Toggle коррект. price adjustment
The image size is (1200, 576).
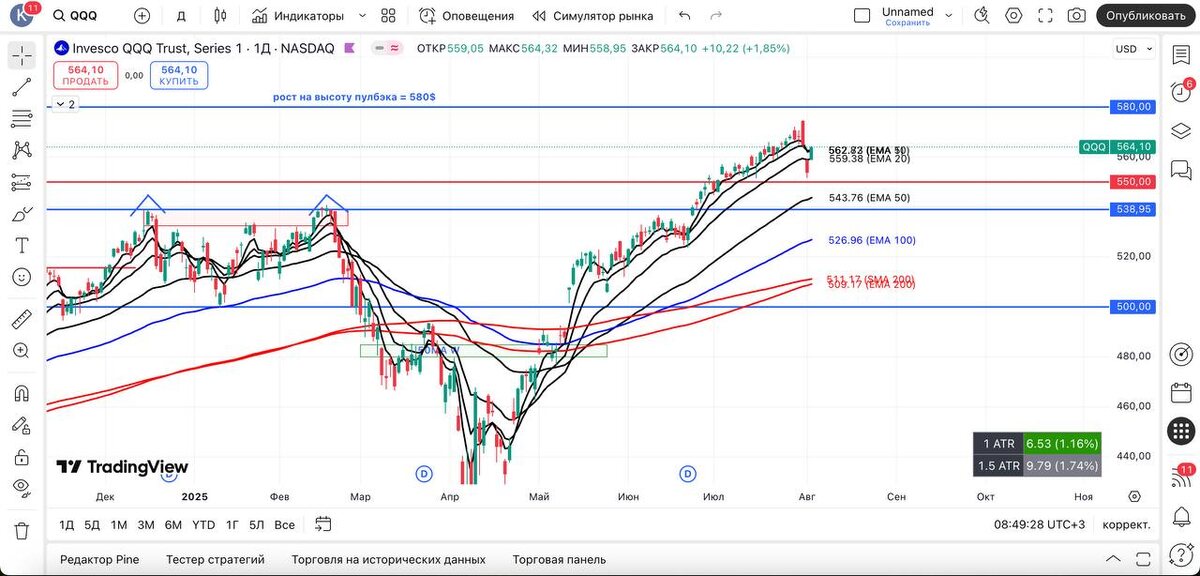[1126, 524]
